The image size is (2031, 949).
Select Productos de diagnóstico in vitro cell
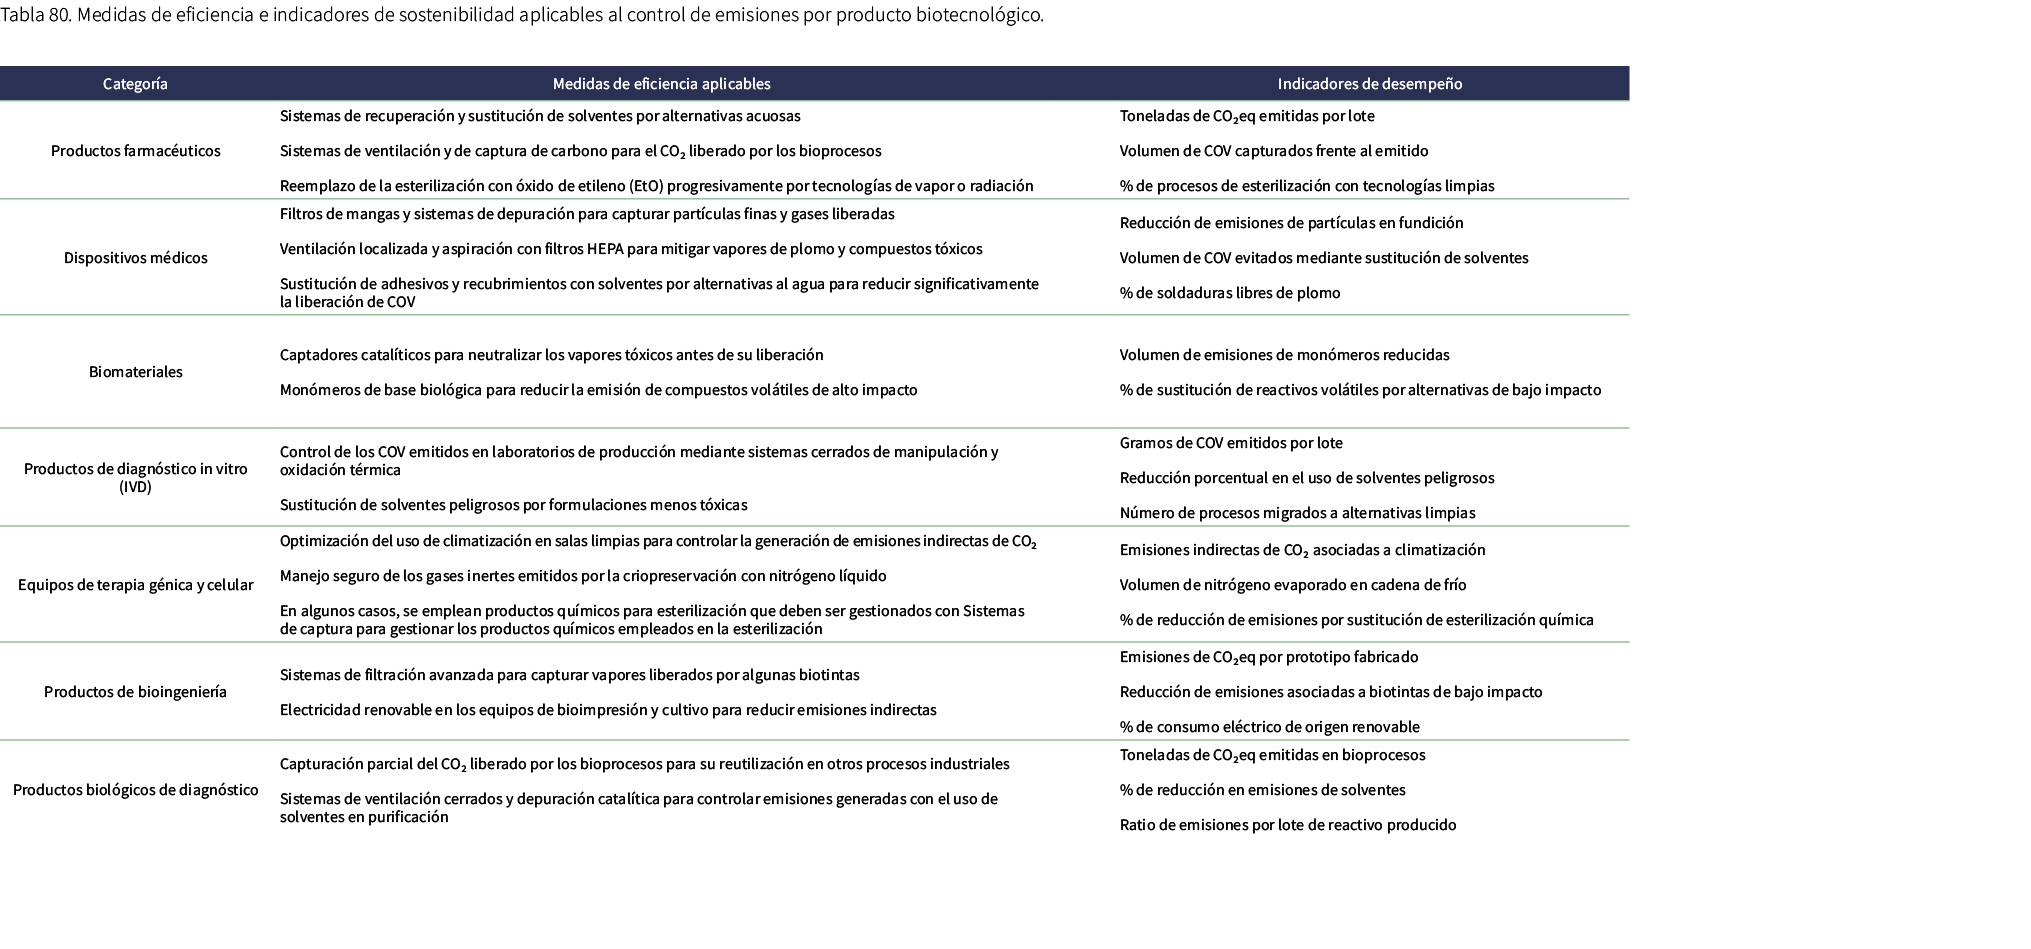coord(136,478)
